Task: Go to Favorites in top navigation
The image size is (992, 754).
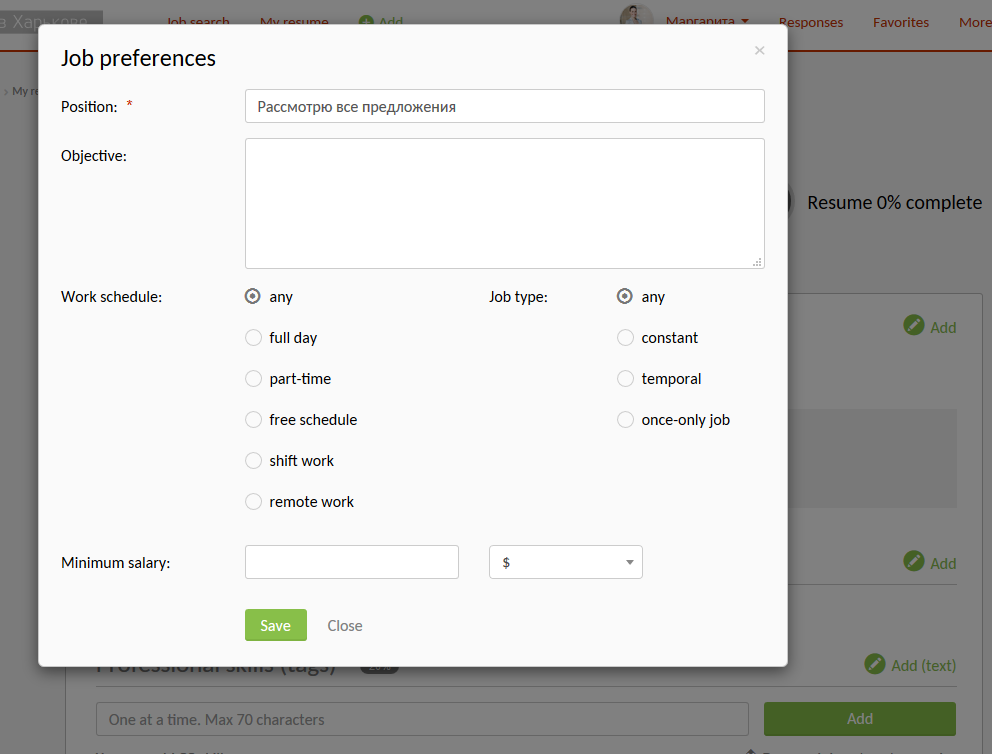Action: point(900,22)
